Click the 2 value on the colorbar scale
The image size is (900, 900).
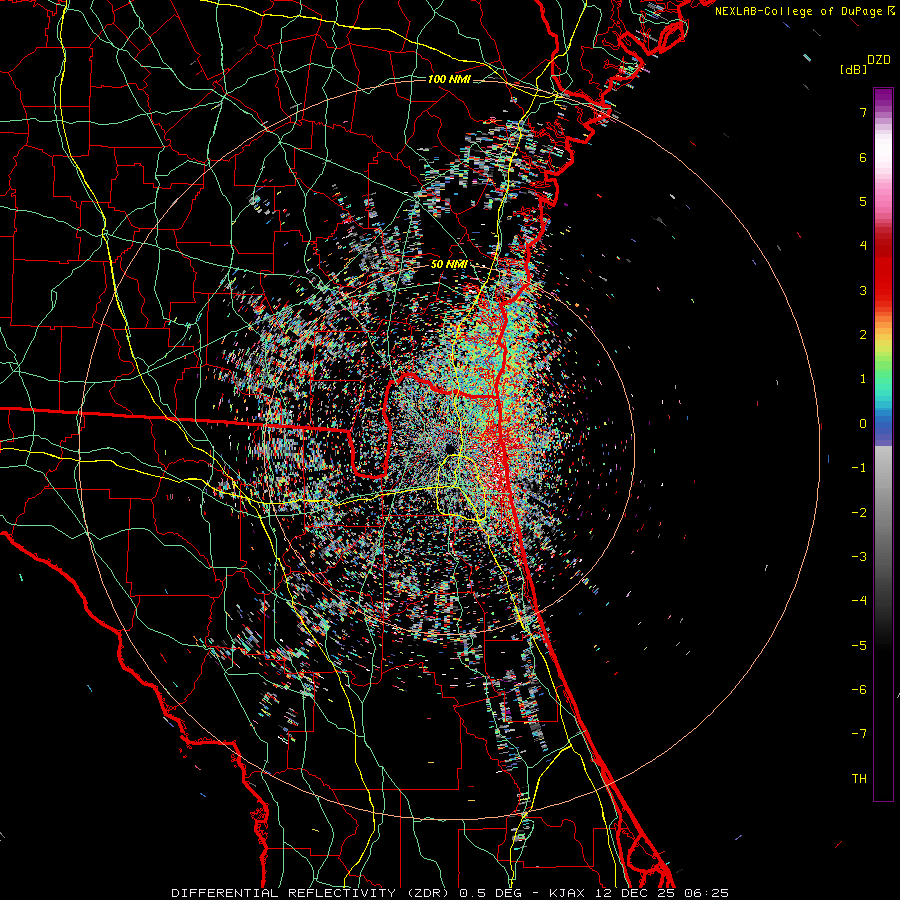(x=863, y=335)
